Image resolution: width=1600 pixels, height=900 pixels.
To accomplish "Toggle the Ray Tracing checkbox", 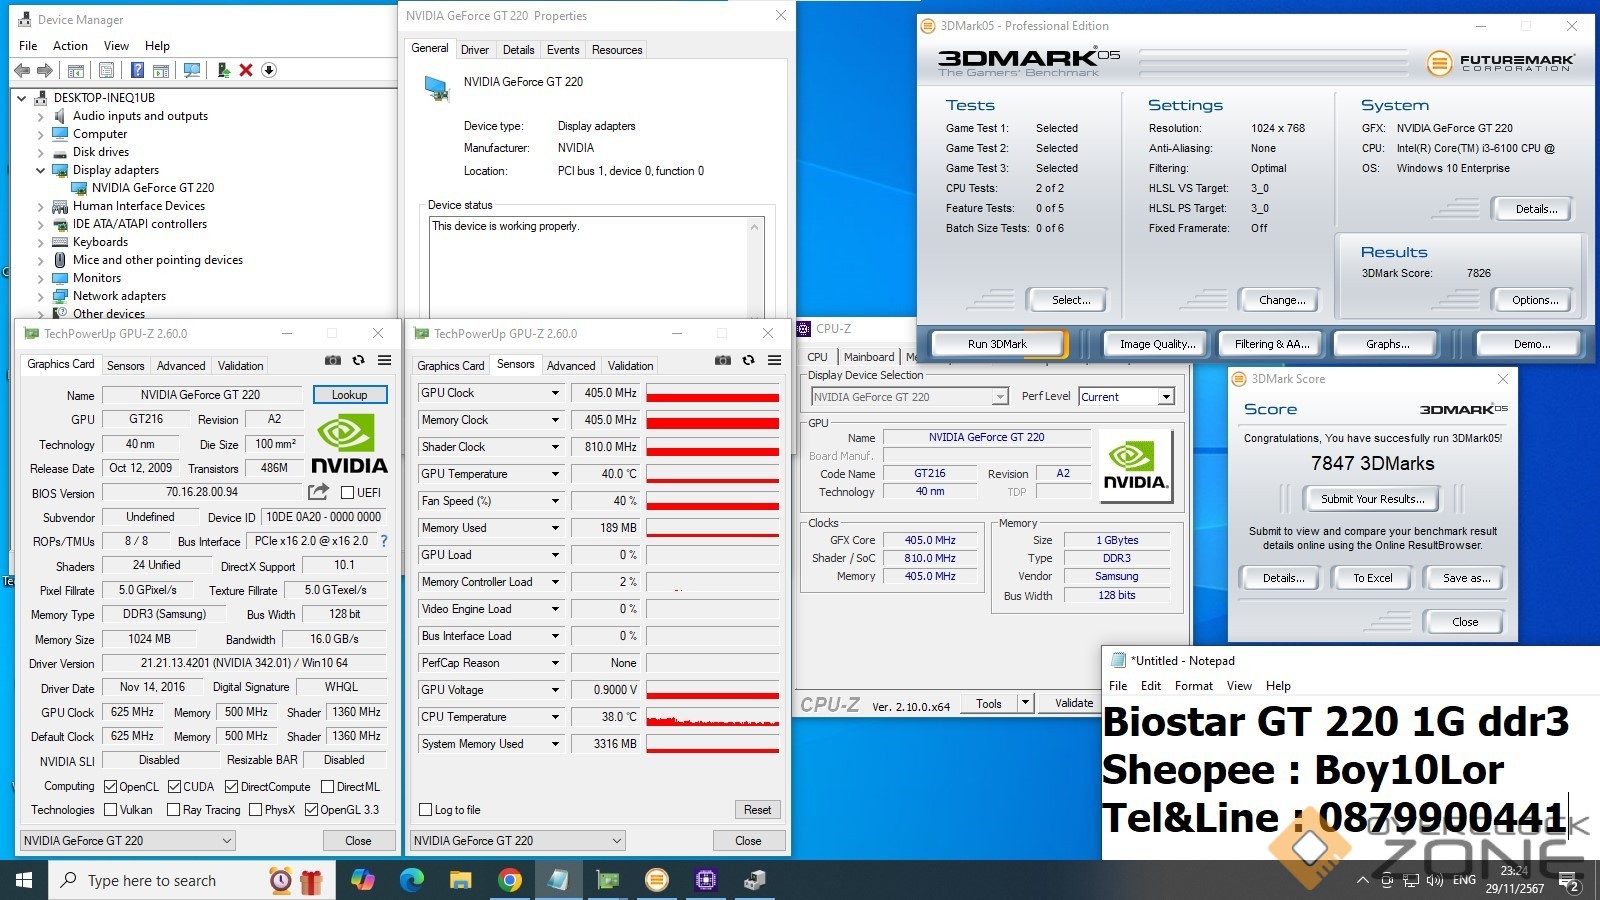I will (x=173, y=810).
